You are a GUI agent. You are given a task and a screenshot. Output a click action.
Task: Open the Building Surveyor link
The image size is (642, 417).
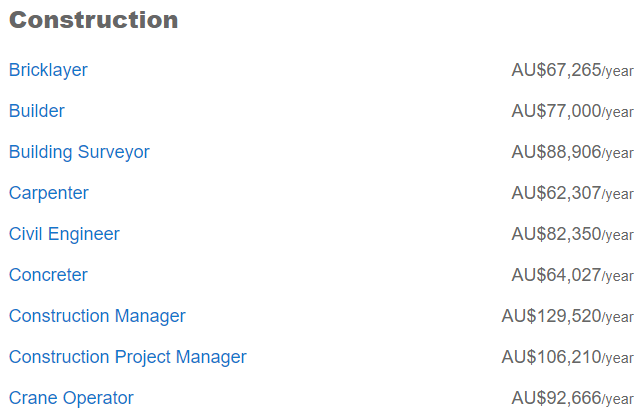click(79, 152)
